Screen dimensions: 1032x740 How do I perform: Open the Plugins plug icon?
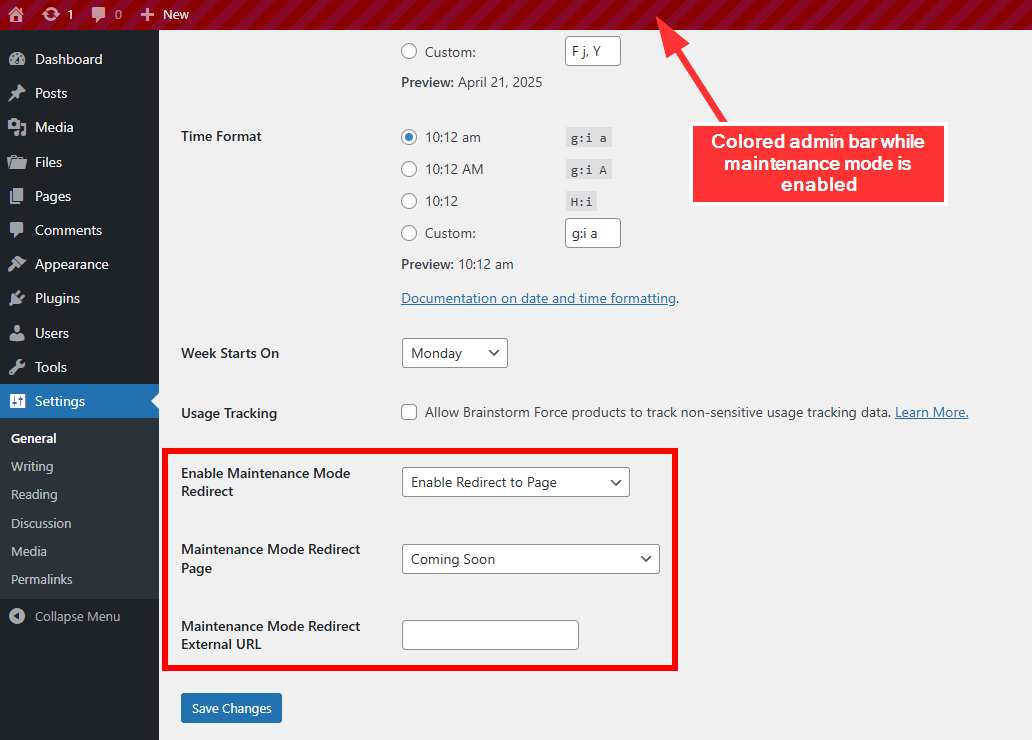click(22, 298)
